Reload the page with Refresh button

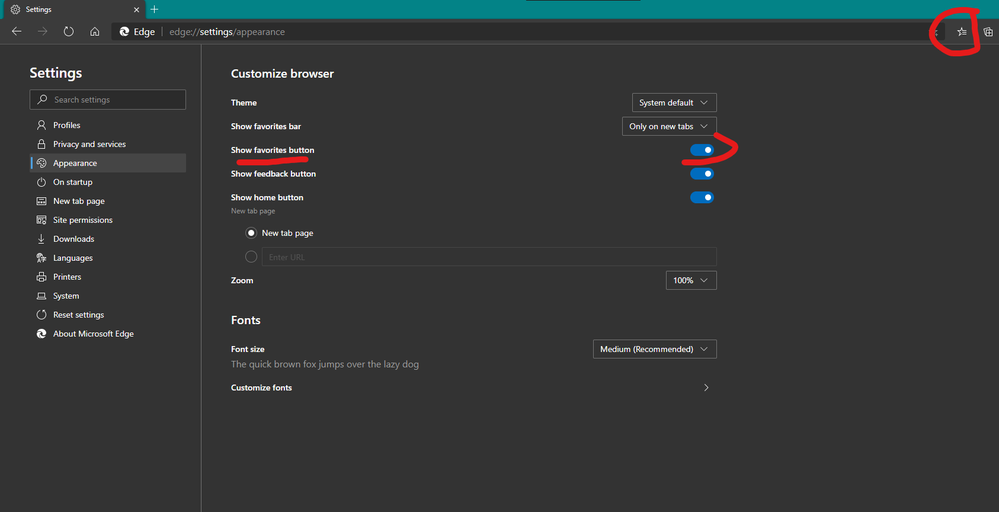pyautogui.click(x=68, y=31)
